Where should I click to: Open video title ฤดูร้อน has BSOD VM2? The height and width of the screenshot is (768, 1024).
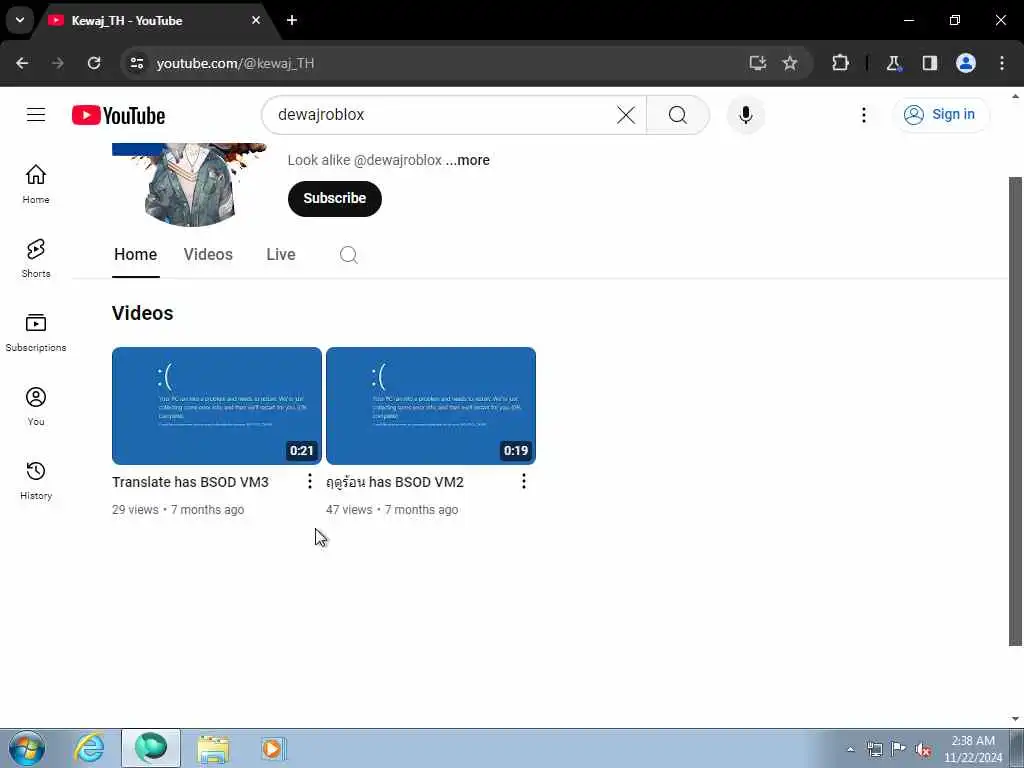pyautogui.click(x=395, y=482)
